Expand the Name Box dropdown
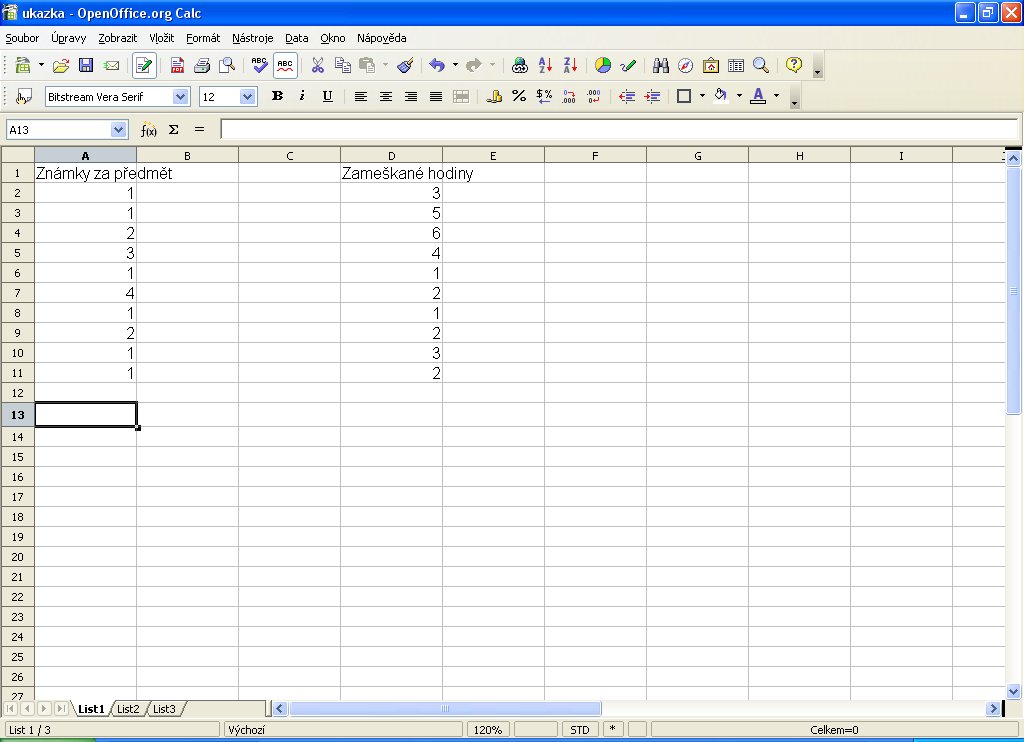This screenshot has width=1024, height=742. (118, 129)
